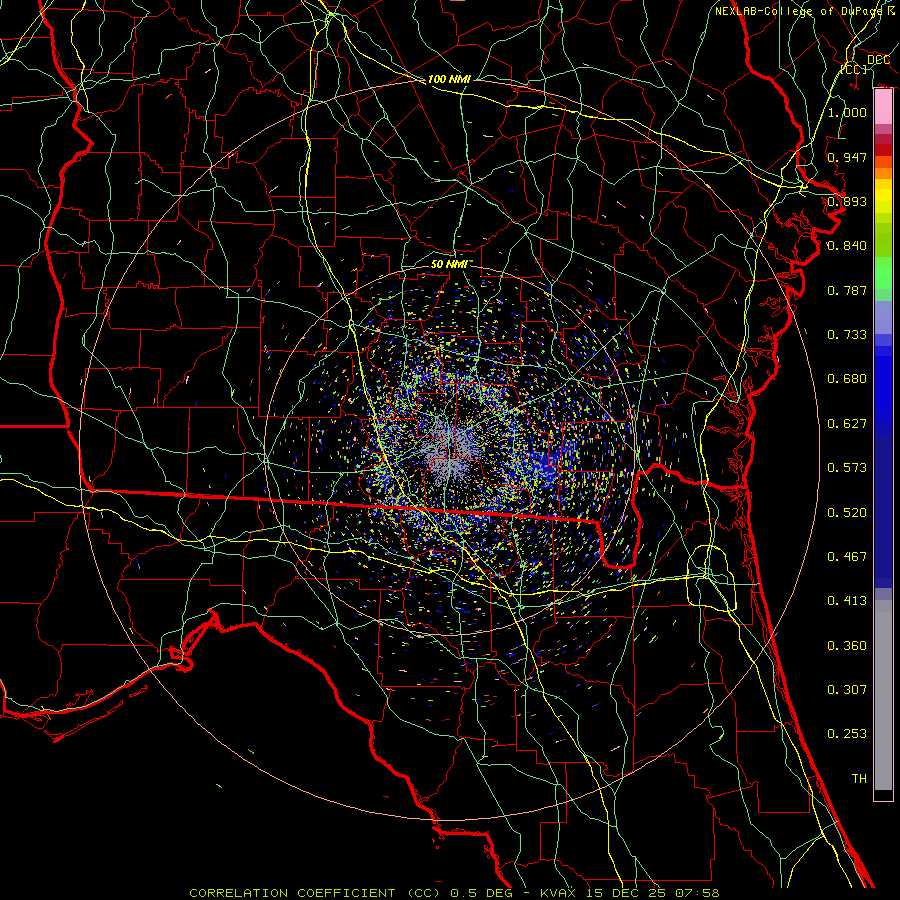The width and height of the screenshot is (900, 900).
Task: Click the 0.840 legend value
Action: 847,246
